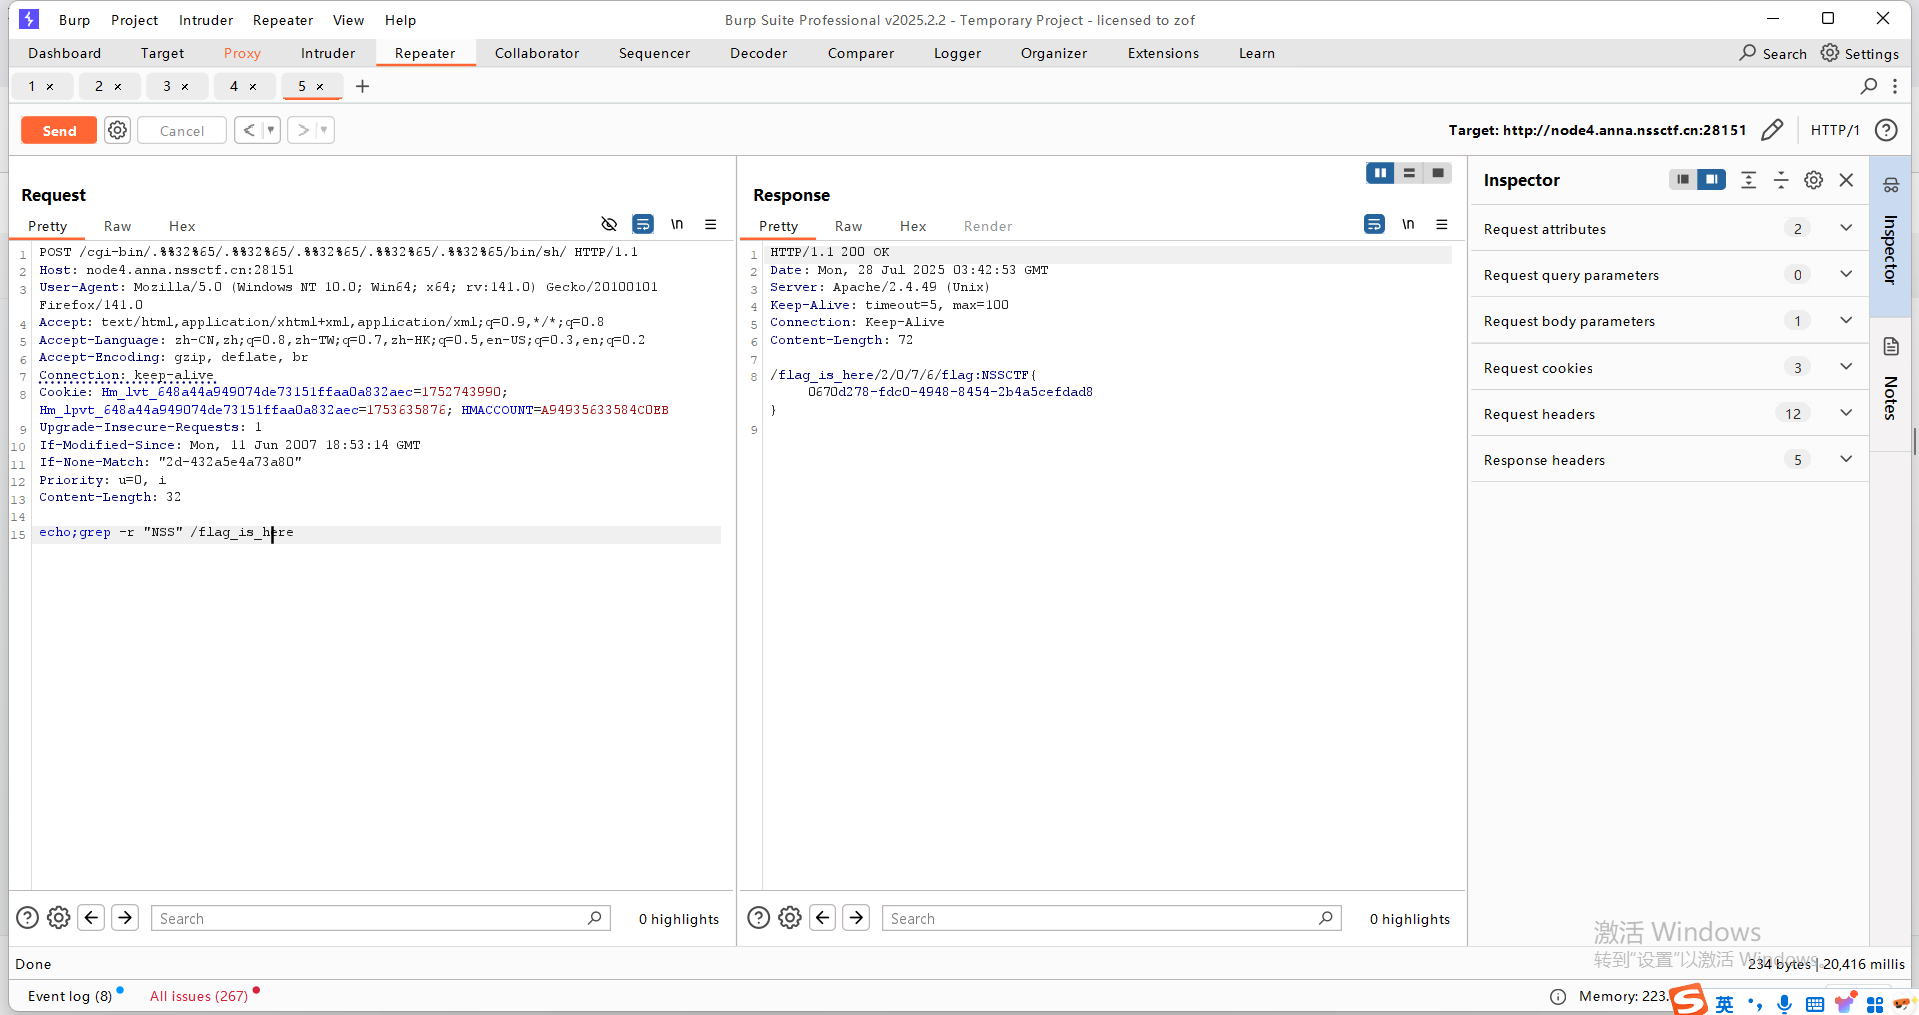Jump to next match in response search

point(856,917)
